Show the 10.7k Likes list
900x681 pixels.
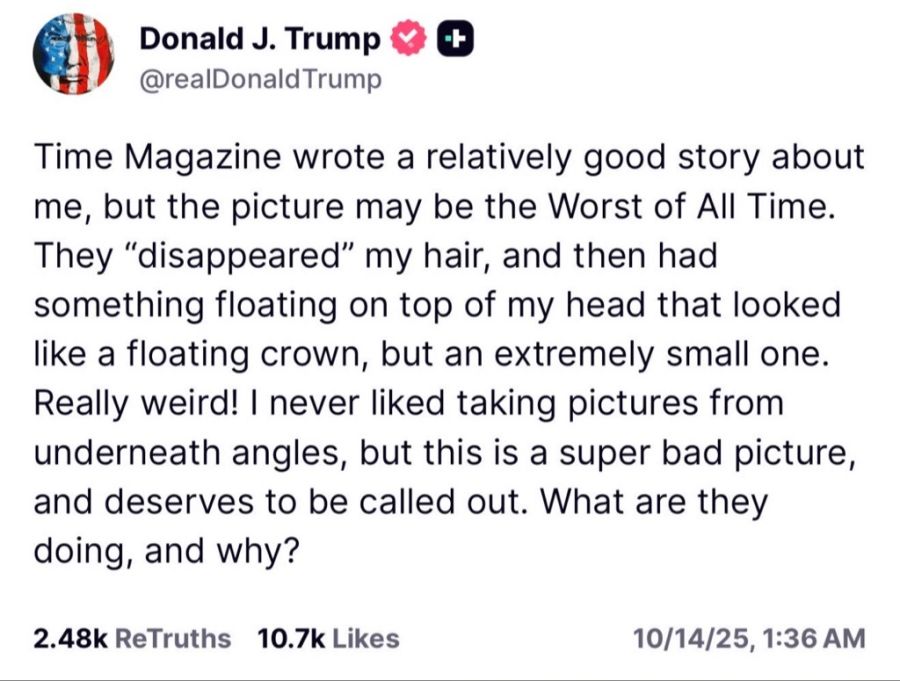coord(329,638)
